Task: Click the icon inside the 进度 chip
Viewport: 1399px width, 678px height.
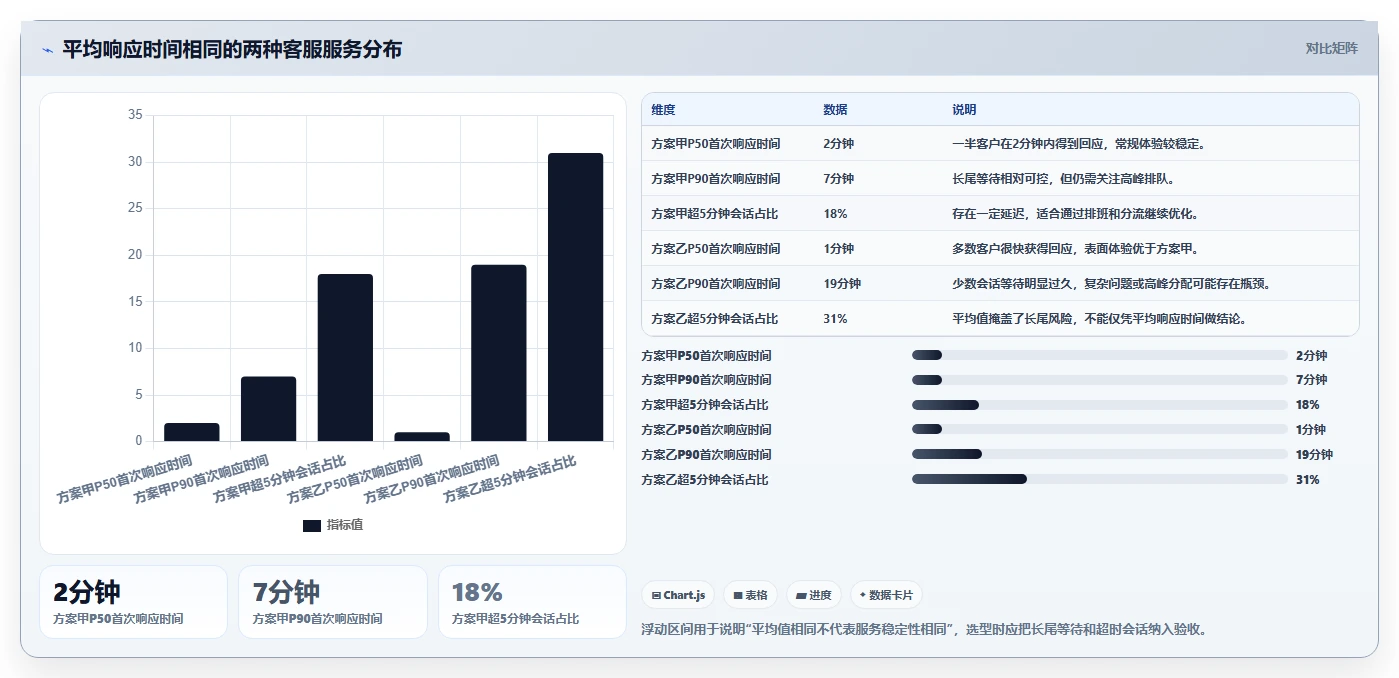Action: (801, 595)
